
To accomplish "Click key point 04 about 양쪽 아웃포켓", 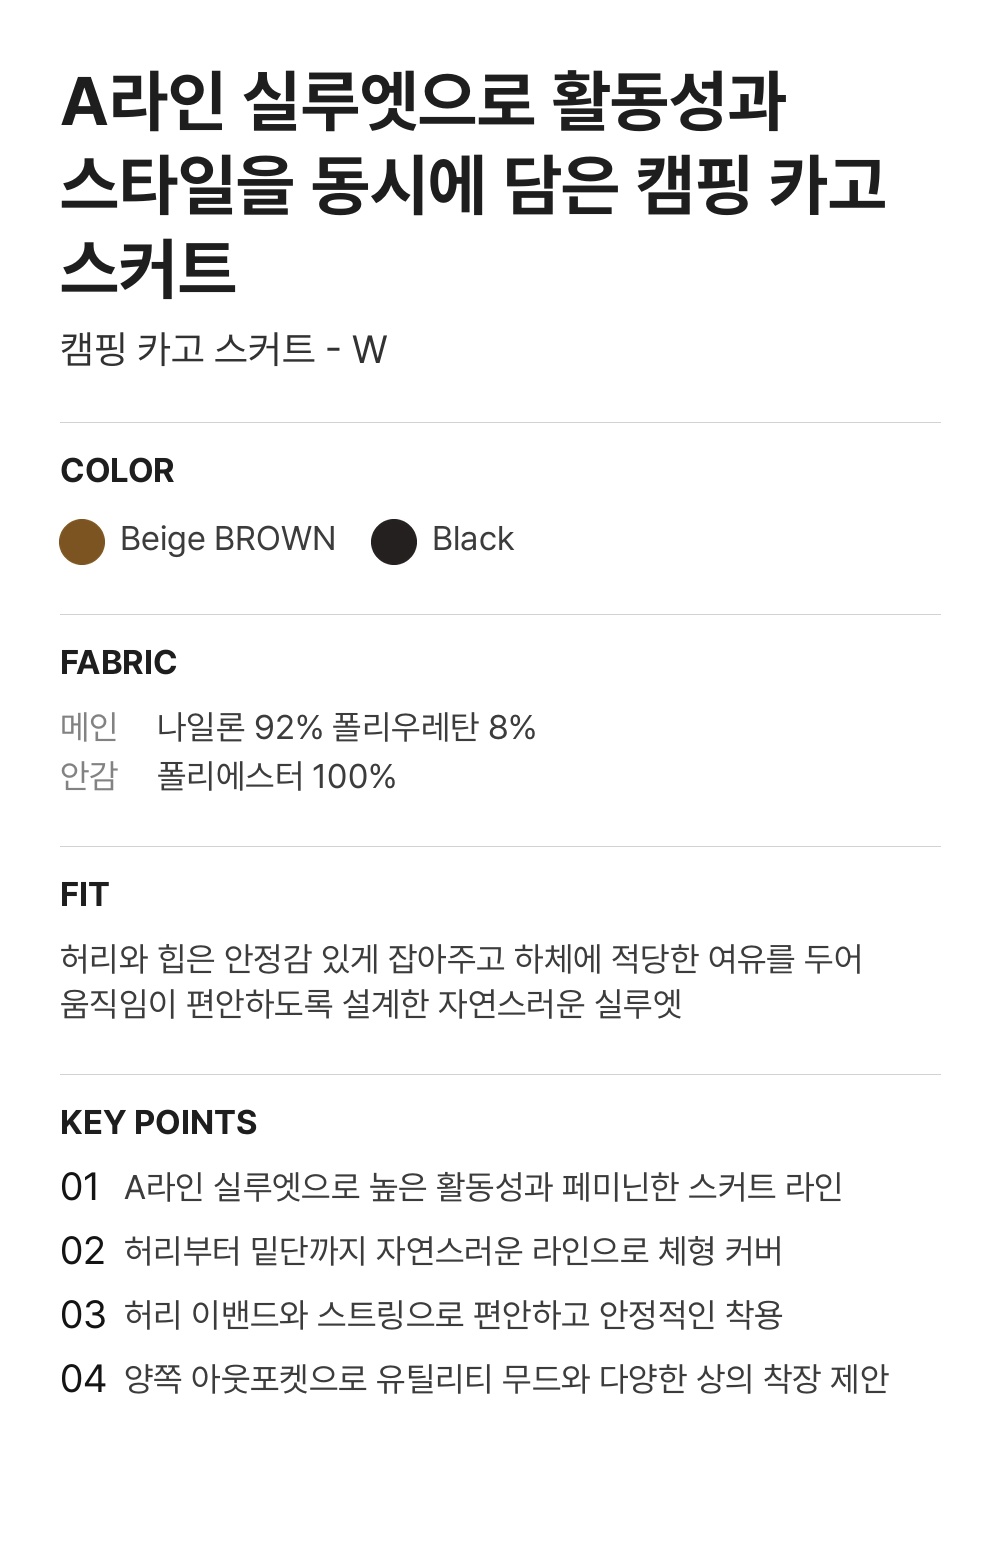I will point(506,1379).
